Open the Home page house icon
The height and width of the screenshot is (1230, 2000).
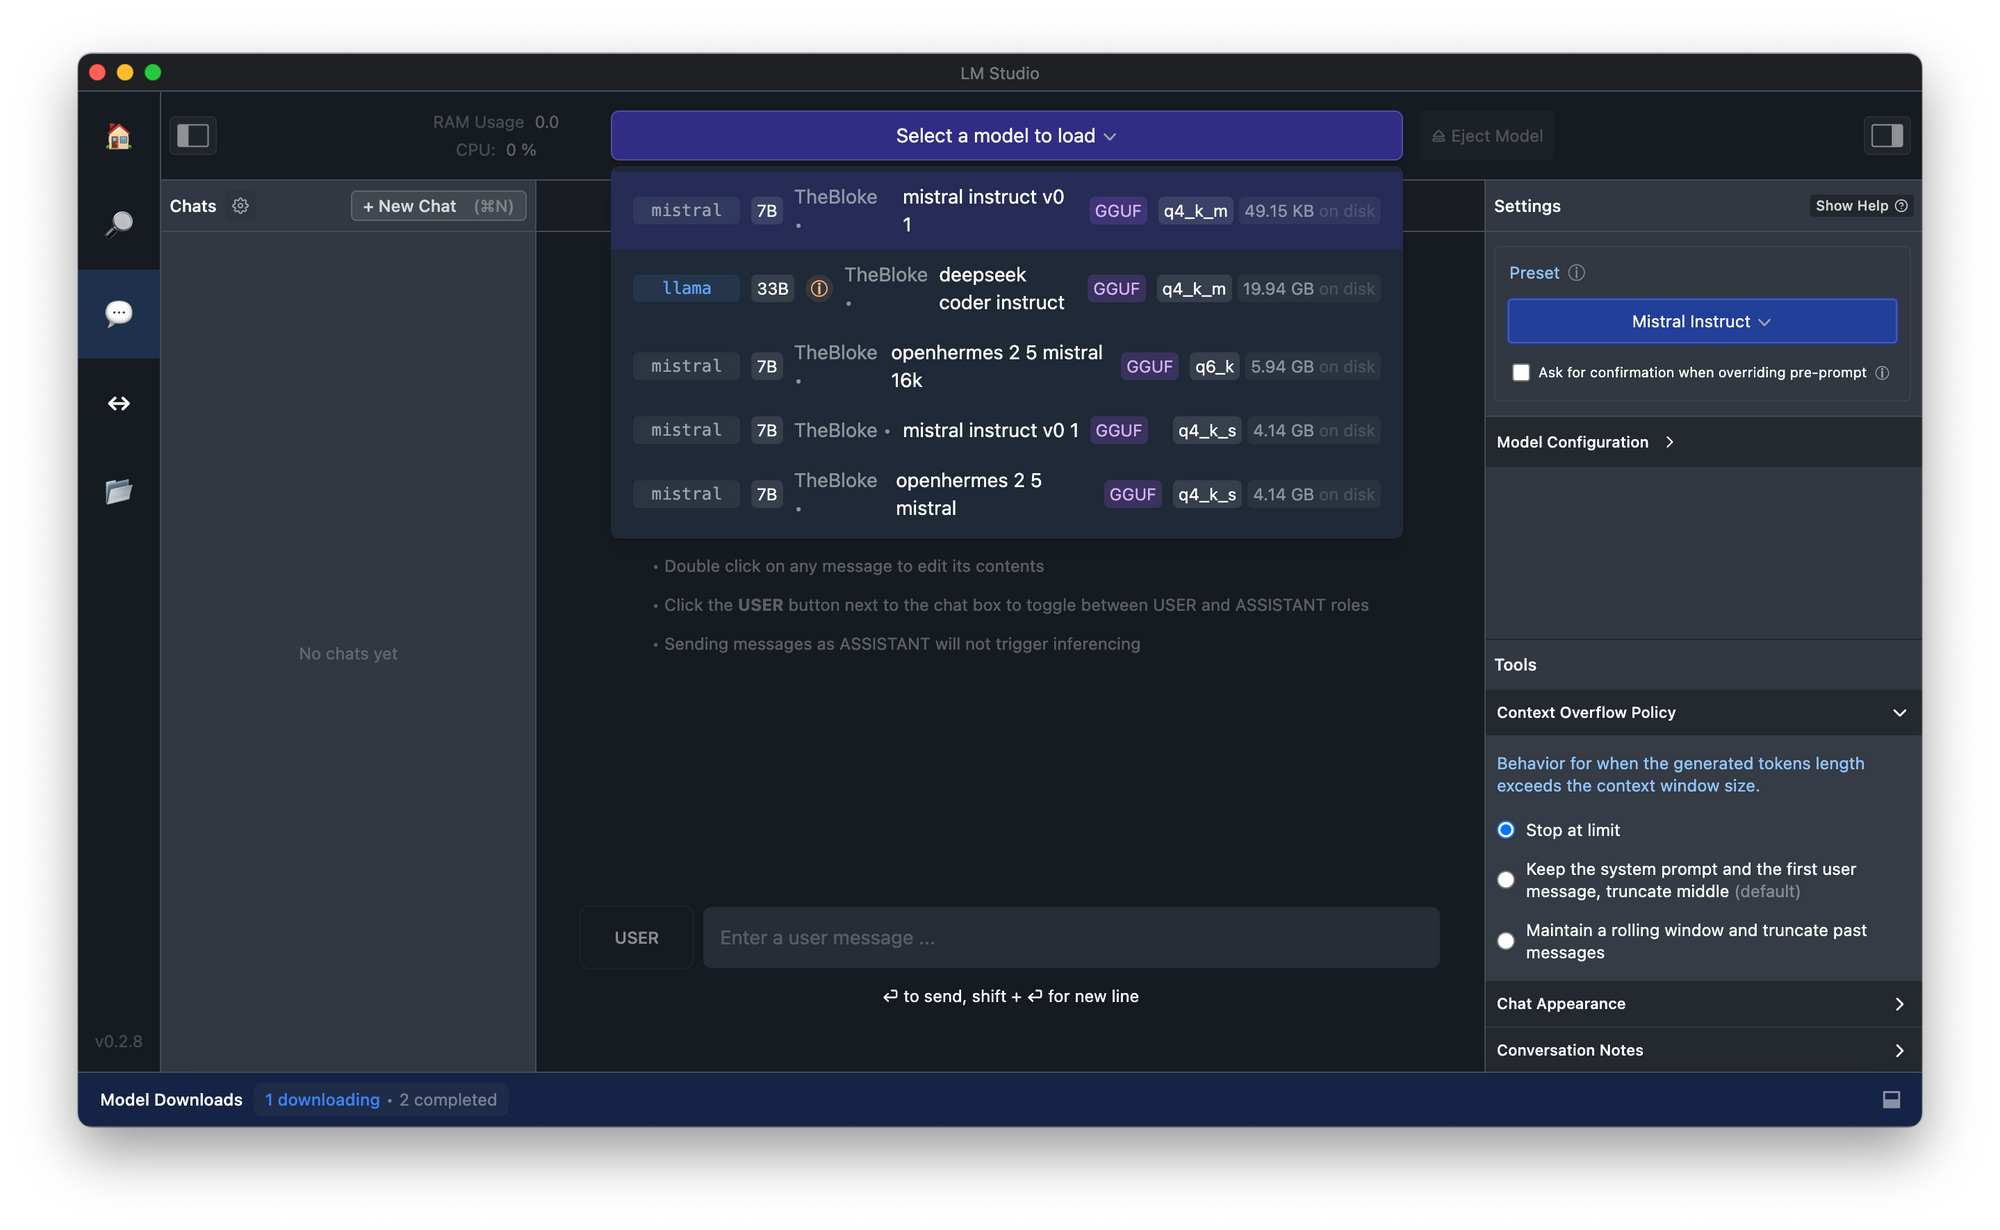[119, 136]
